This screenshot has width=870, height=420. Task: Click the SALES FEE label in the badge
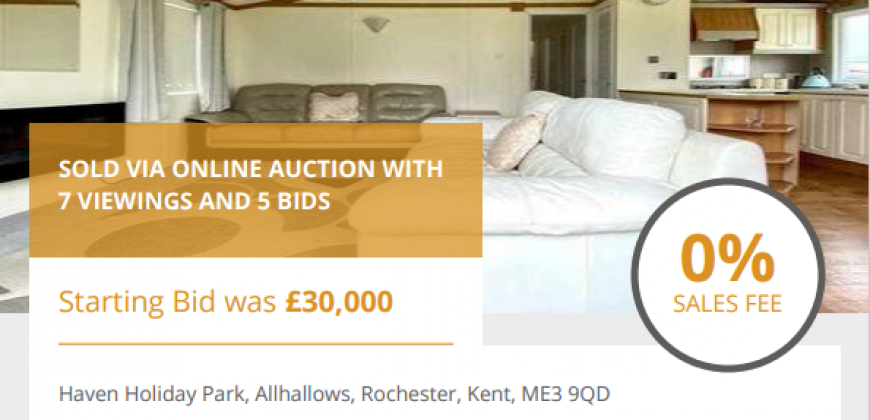point(727,304)
